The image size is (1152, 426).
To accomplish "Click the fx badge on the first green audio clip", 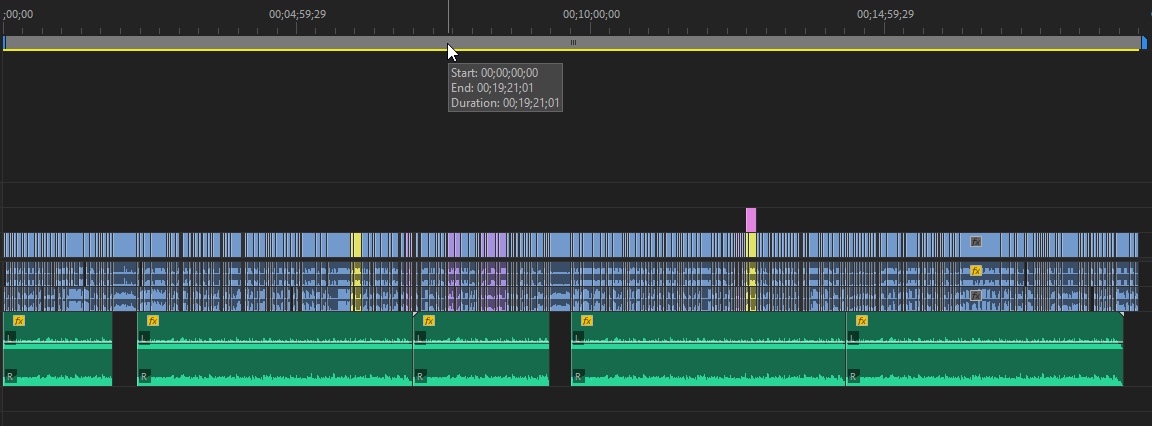I will 18,321.
